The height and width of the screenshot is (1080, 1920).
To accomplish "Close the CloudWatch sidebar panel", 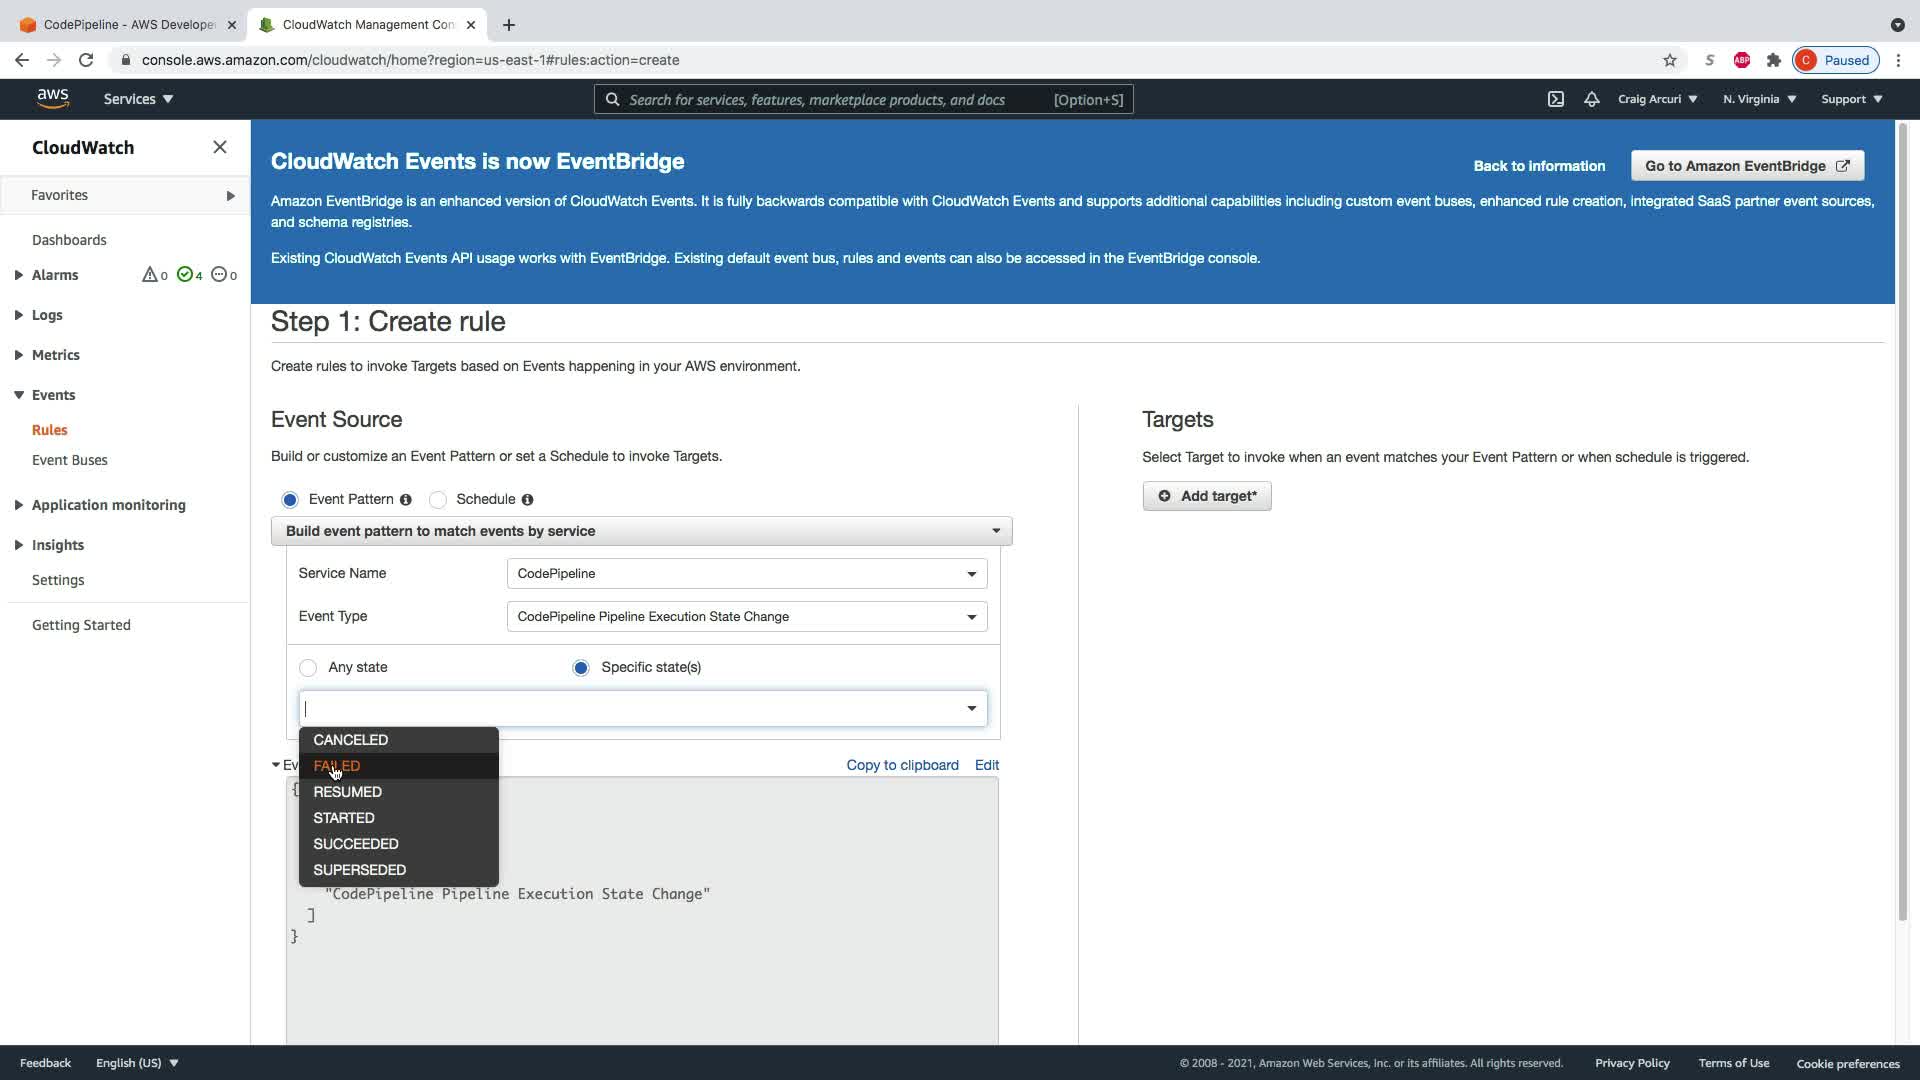I will pyautogui.click(x=220, y=147).
